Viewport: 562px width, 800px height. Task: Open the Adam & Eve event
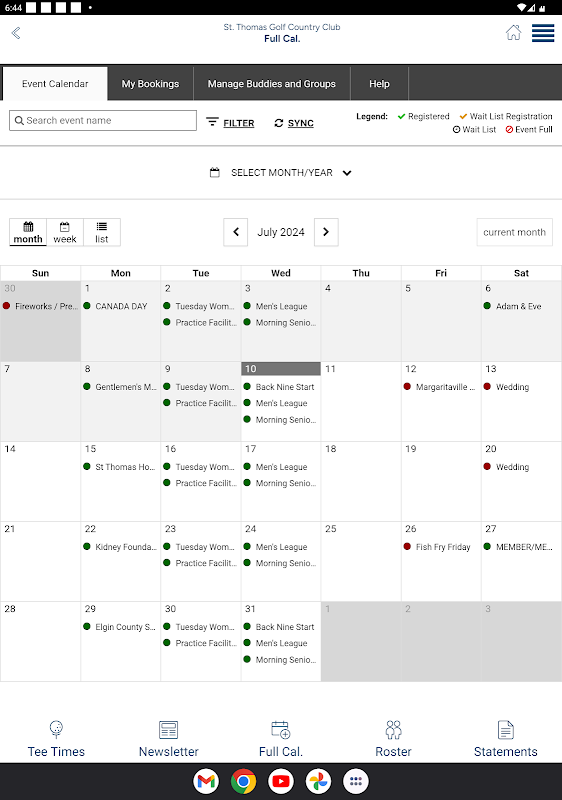(x=513, y=306)
